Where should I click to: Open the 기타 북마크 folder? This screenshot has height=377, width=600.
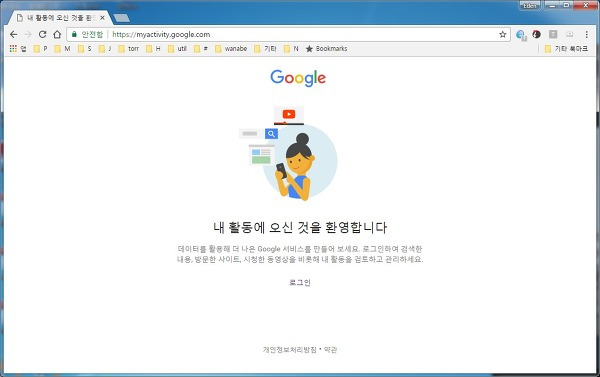(x=566, y=49)
